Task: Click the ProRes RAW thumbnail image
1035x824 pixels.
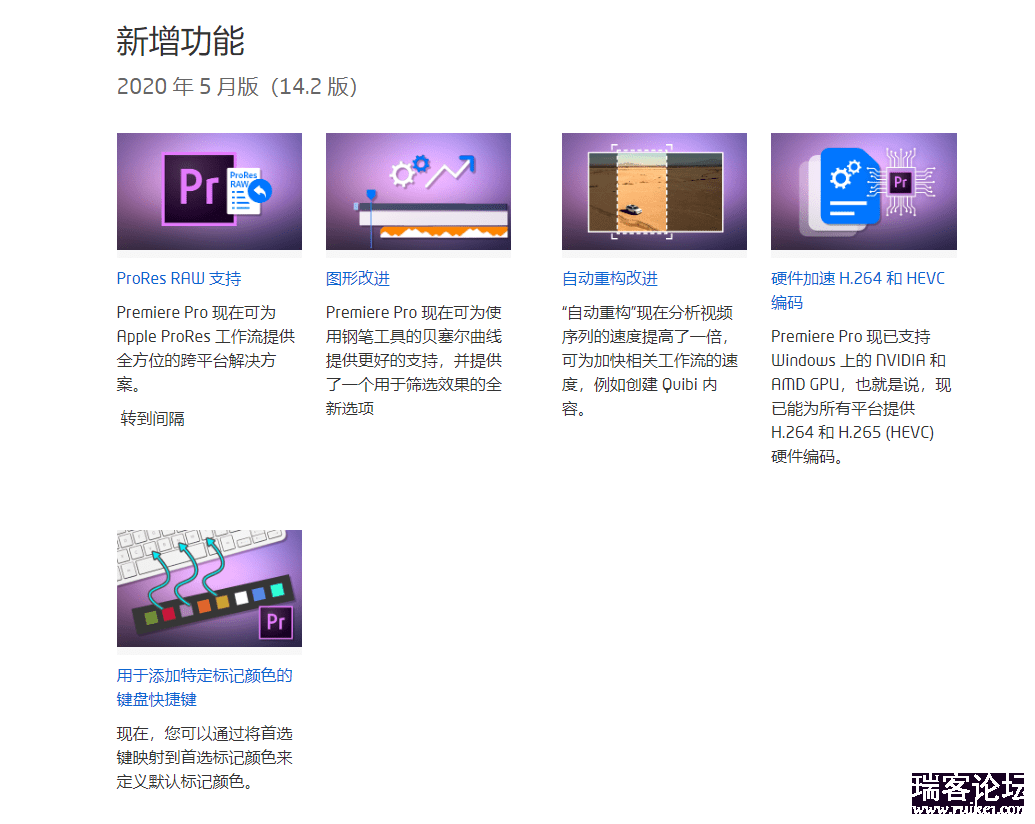Action: coord(209,191)
